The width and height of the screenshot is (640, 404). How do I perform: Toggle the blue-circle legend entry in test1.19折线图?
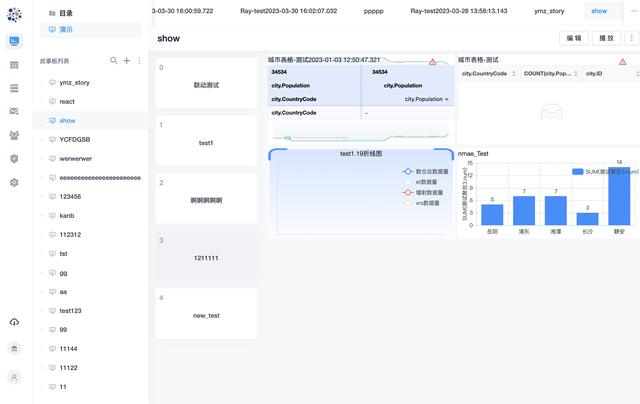[425, 171]
